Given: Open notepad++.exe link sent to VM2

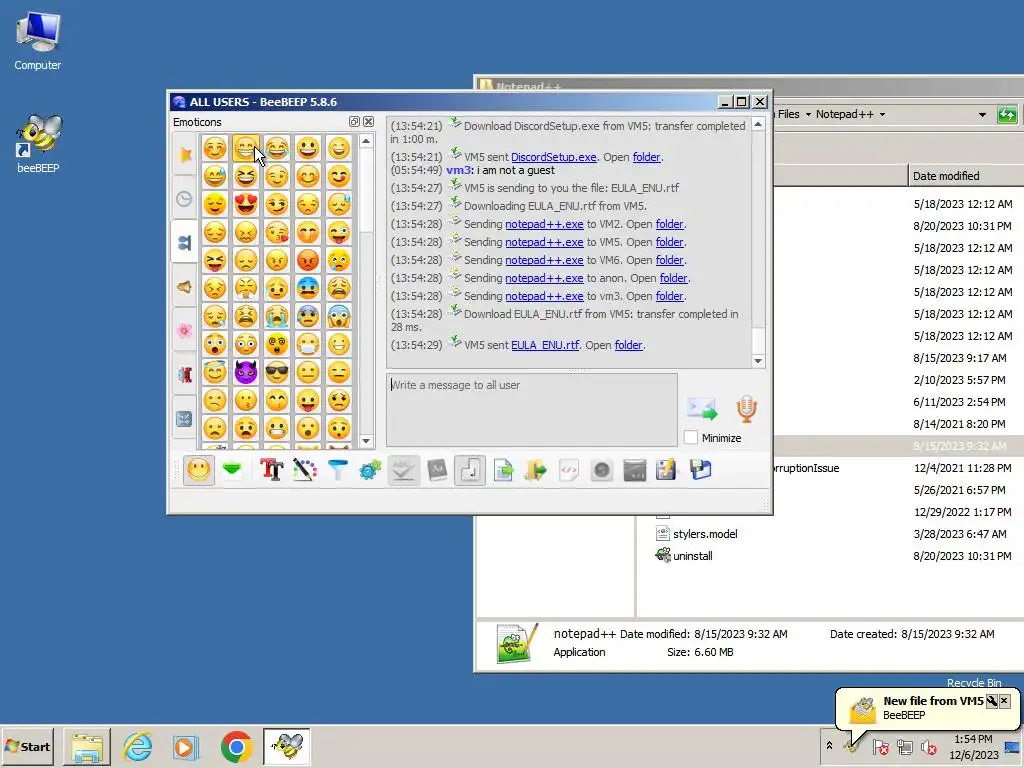Looking at the screenshot, I should point(544,224).
